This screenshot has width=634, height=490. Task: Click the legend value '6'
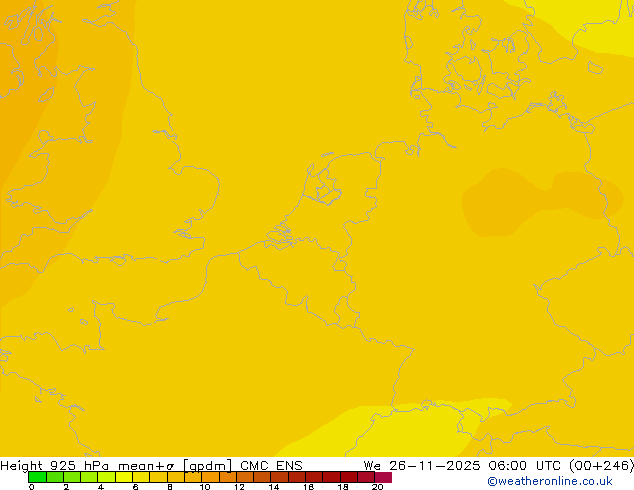coord(135,487)
